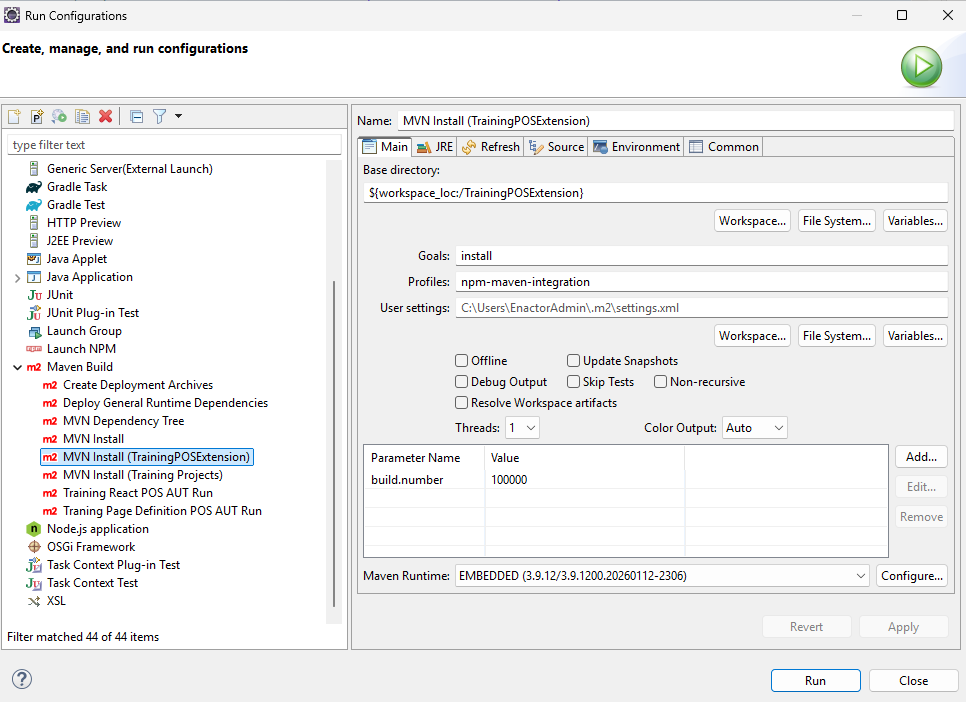Click the Add... parameter button

click(x=921, y=457)
